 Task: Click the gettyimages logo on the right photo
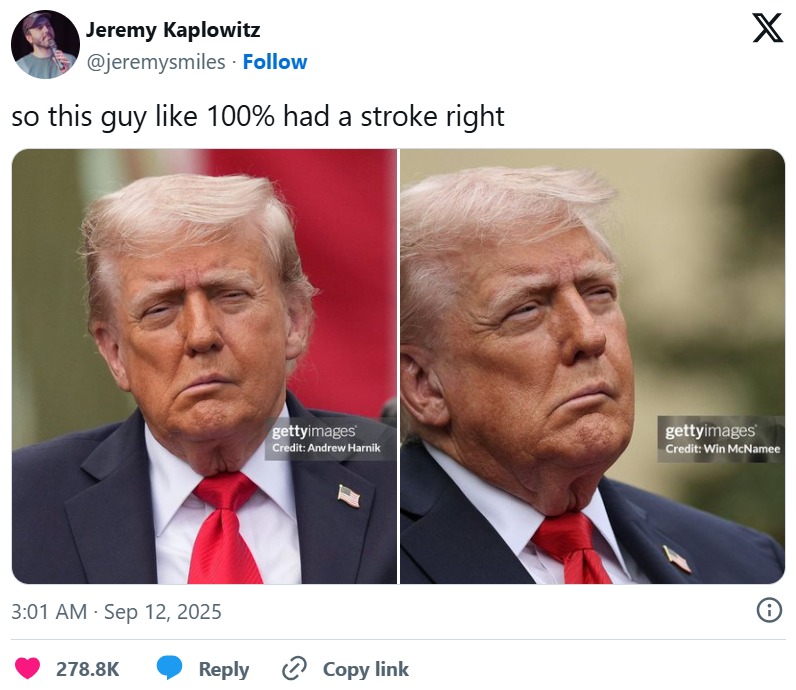[710, 432]
